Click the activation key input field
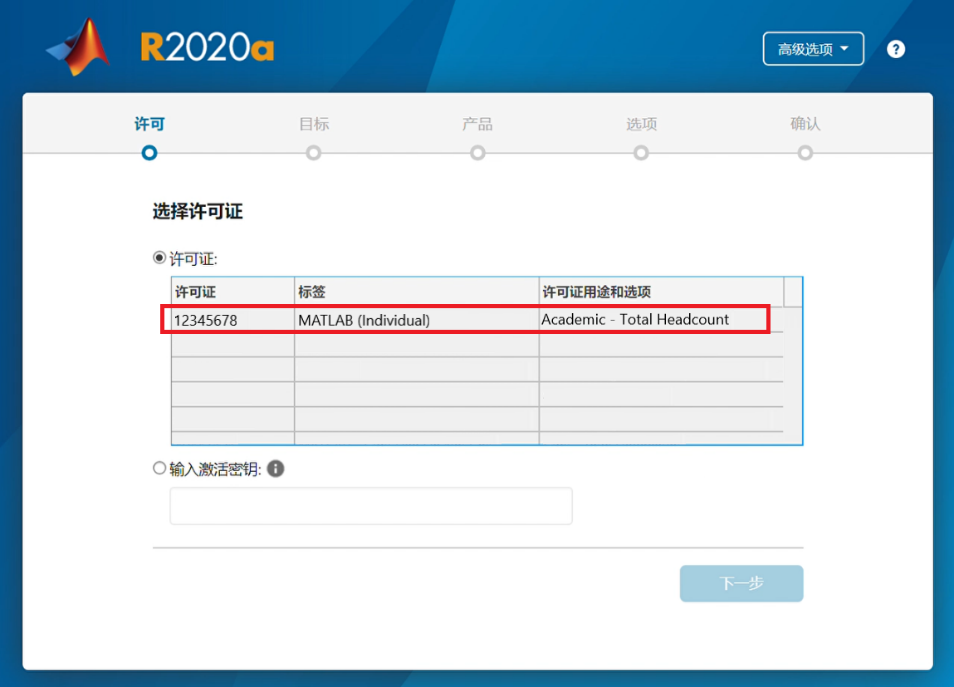The width and height of the screenshot is (954, 687). pyautogui.click(x=371, y=506)
